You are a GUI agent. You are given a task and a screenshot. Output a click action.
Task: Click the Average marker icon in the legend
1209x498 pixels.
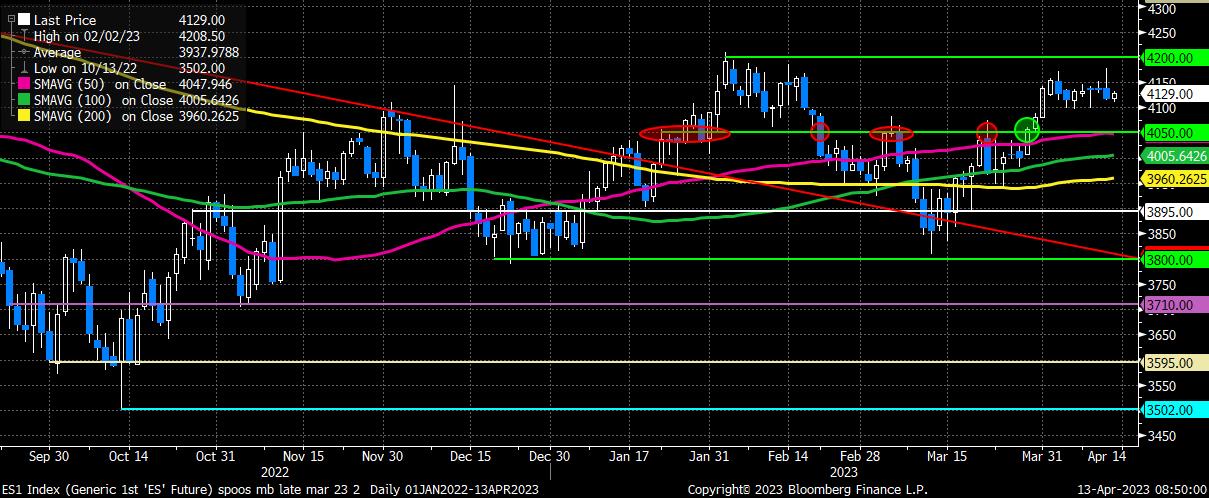pyautogui.click(x=24, y=52)
